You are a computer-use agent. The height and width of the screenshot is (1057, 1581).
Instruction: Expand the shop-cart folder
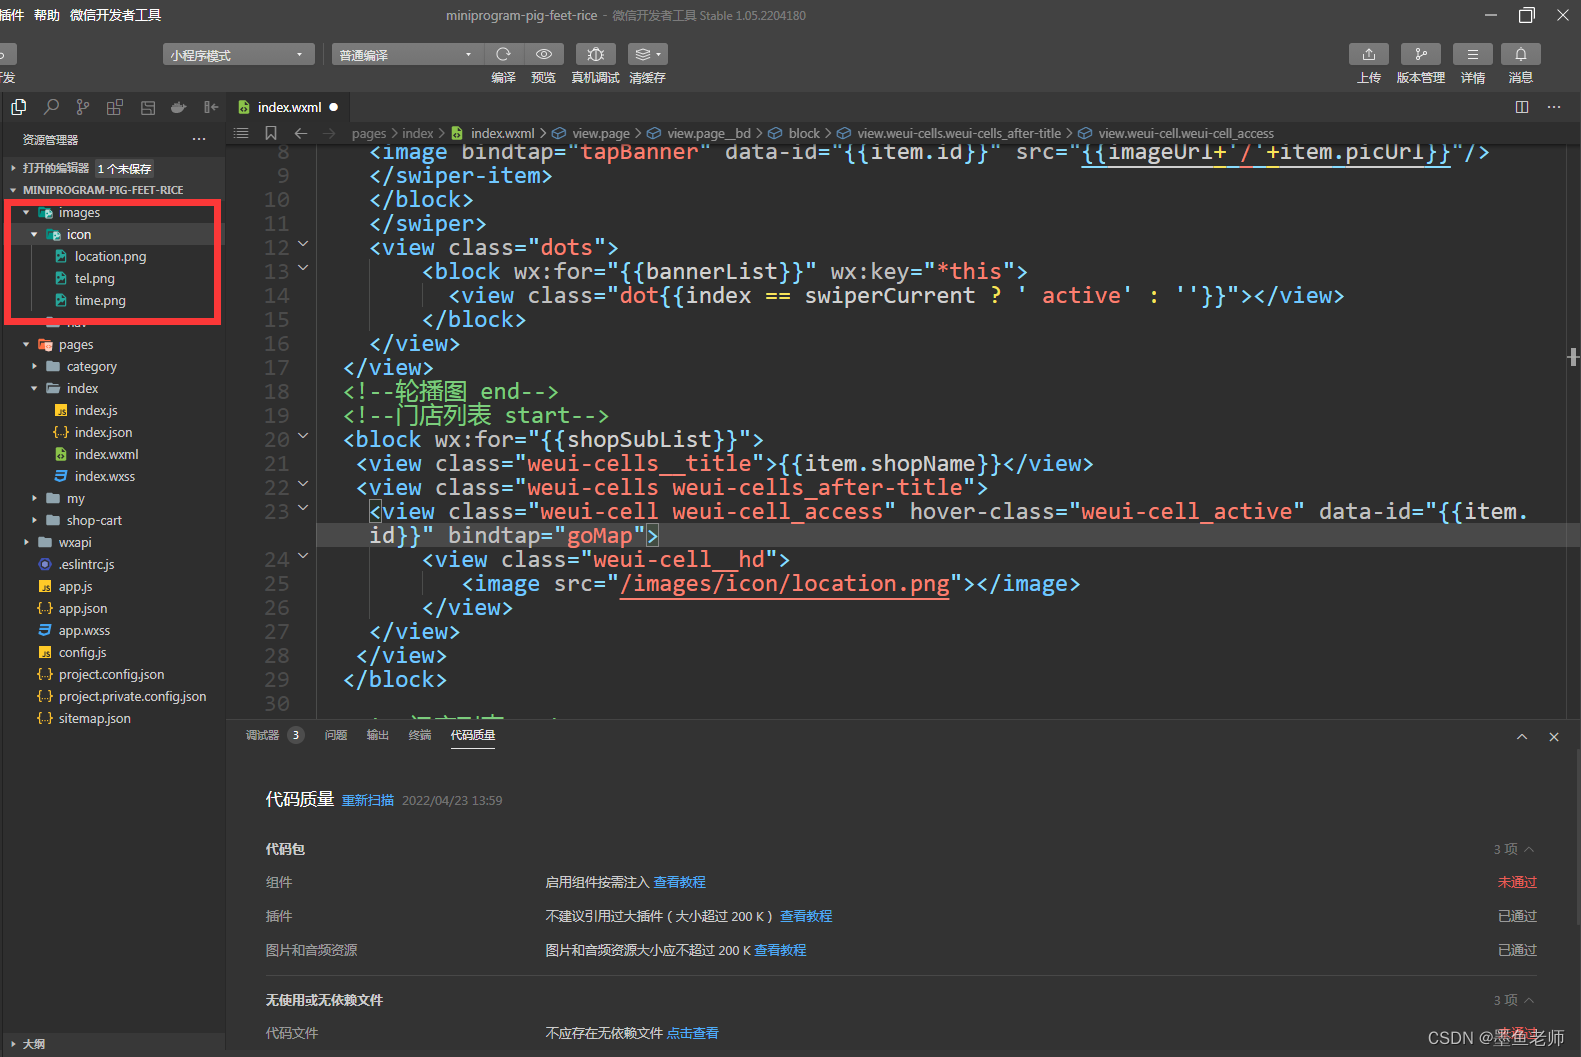pyautogui.click(x=35, y=520)
